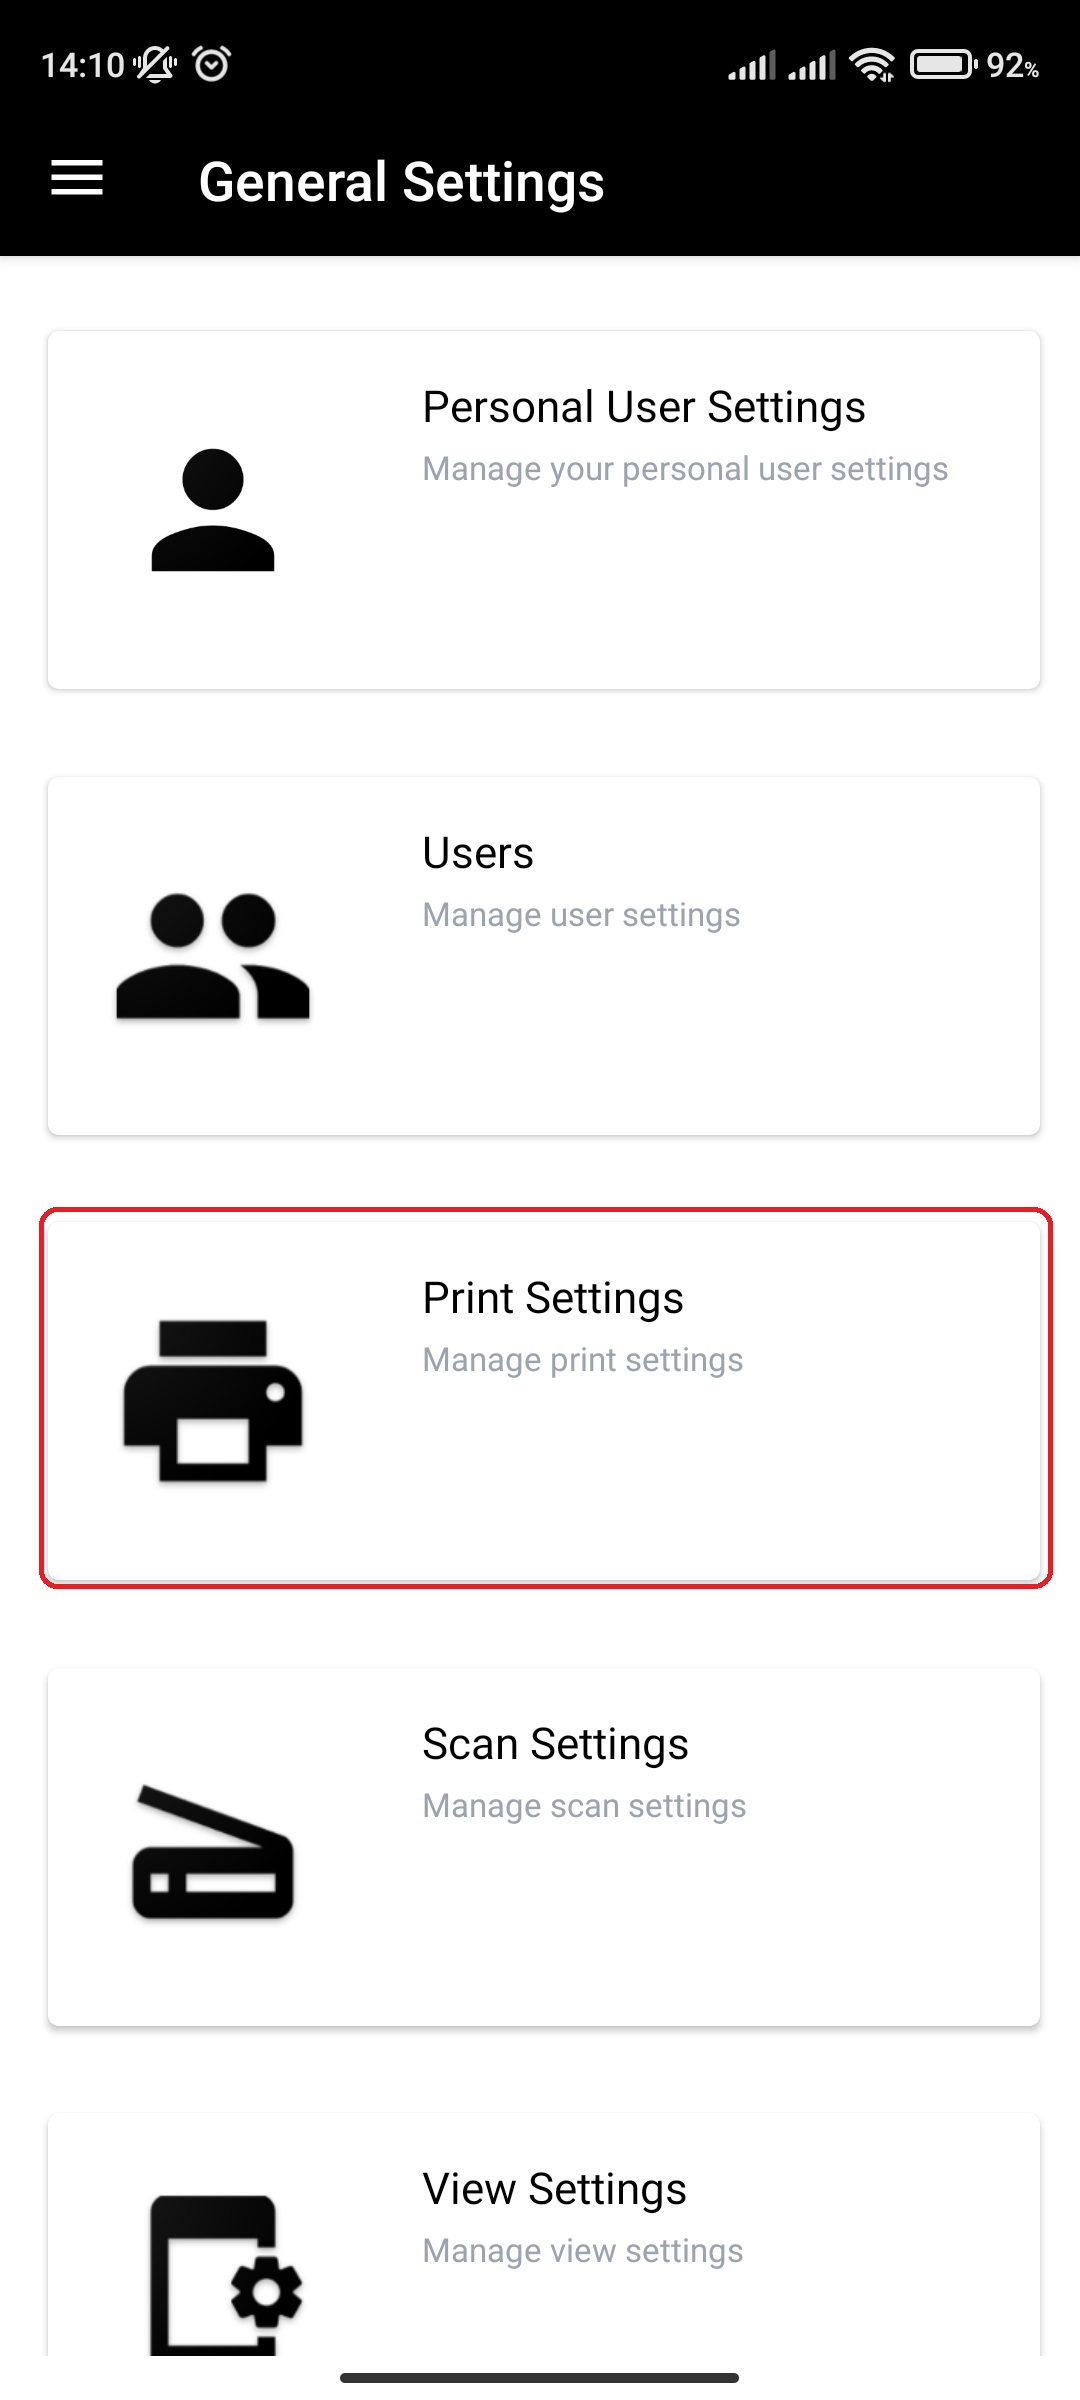Screen dimensions: 1080x2400
Task: Open the hamburger navigation menu
Action: [77, 178]
